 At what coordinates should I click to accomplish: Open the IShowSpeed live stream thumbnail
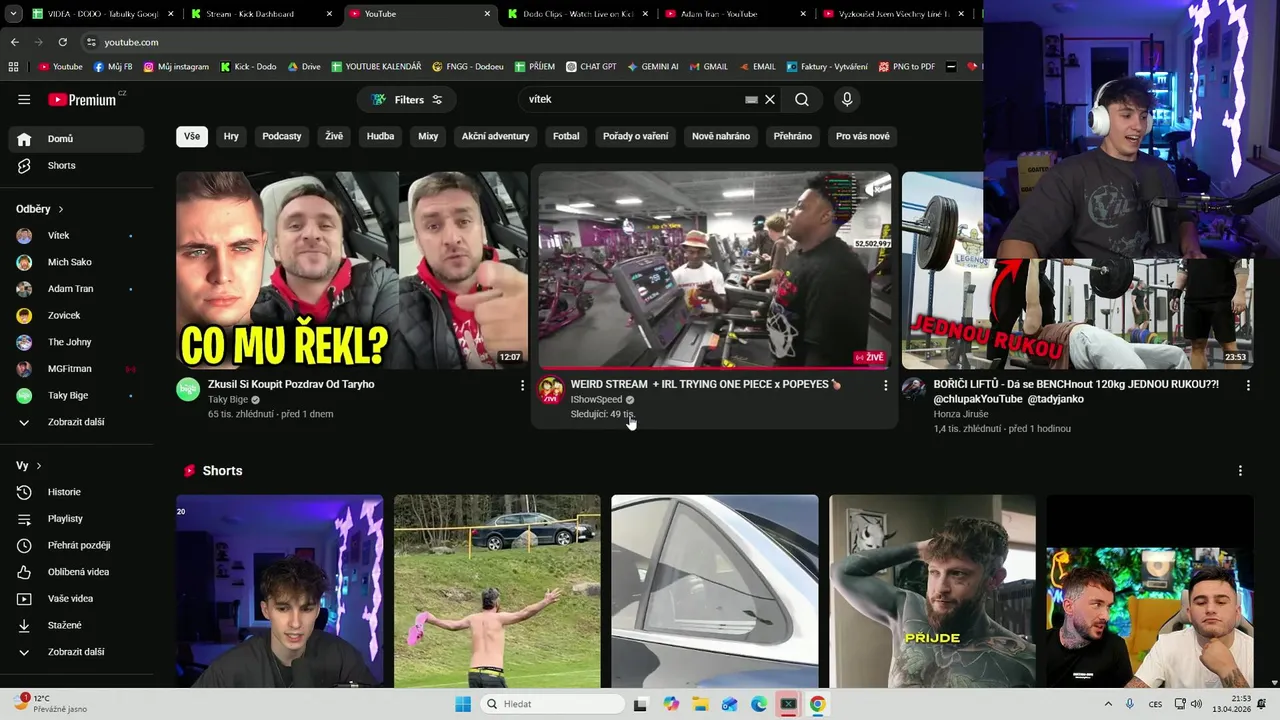[715, 270]
